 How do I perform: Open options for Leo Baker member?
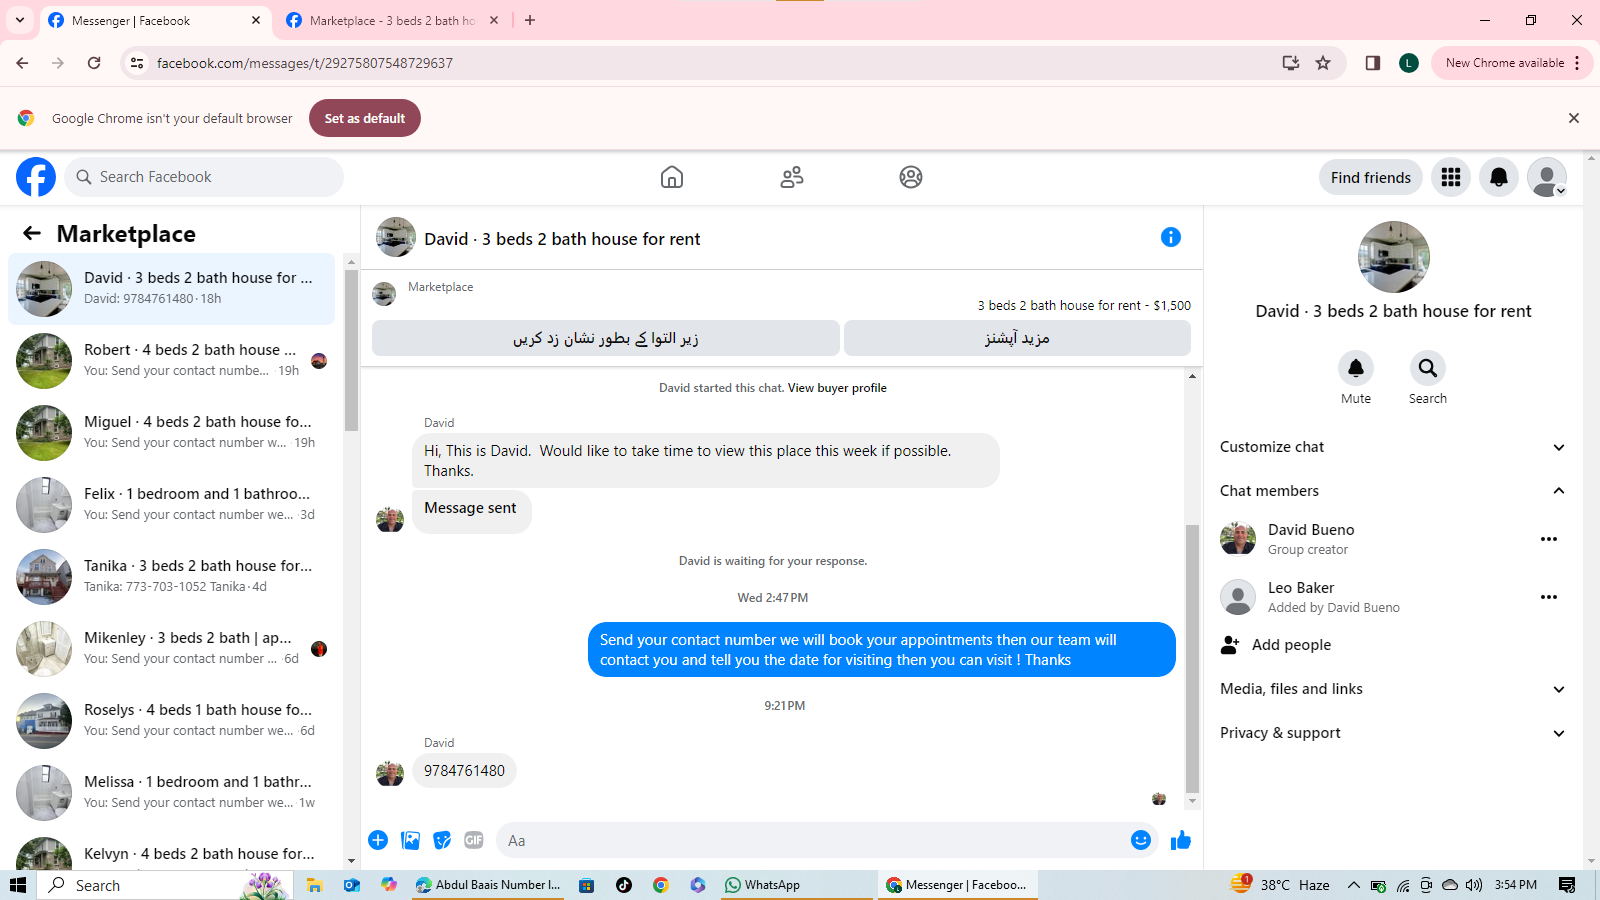click(1549, 597)
